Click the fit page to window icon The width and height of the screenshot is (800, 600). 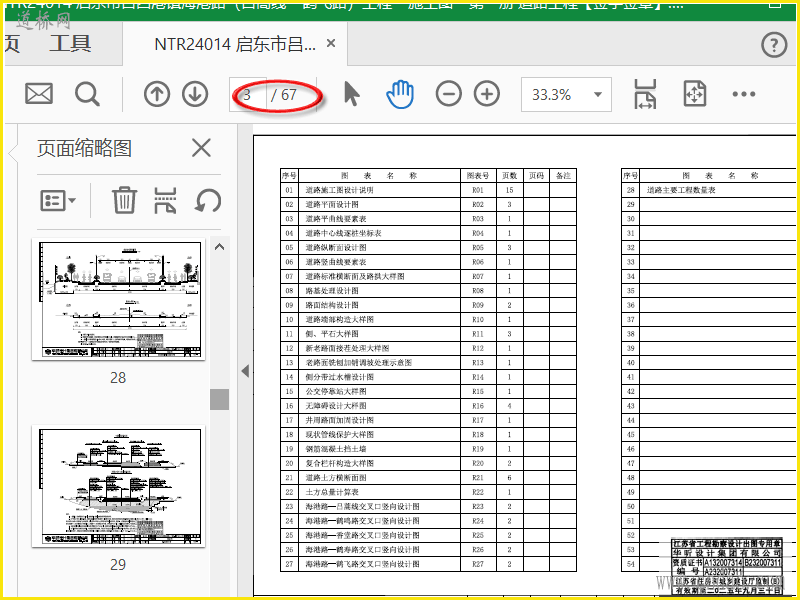[x=694, y=94]
